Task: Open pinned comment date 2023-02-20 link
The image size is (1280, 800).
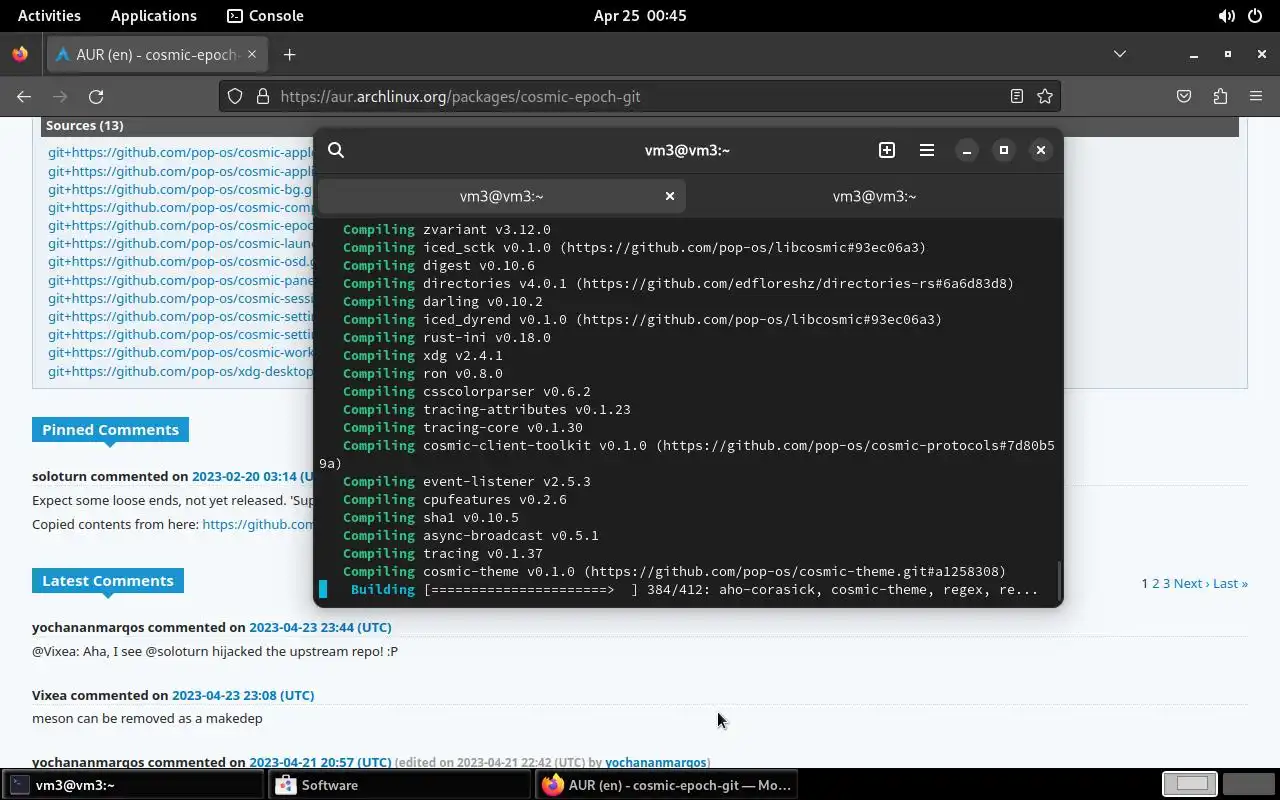Action: click(x=252, y=476)
